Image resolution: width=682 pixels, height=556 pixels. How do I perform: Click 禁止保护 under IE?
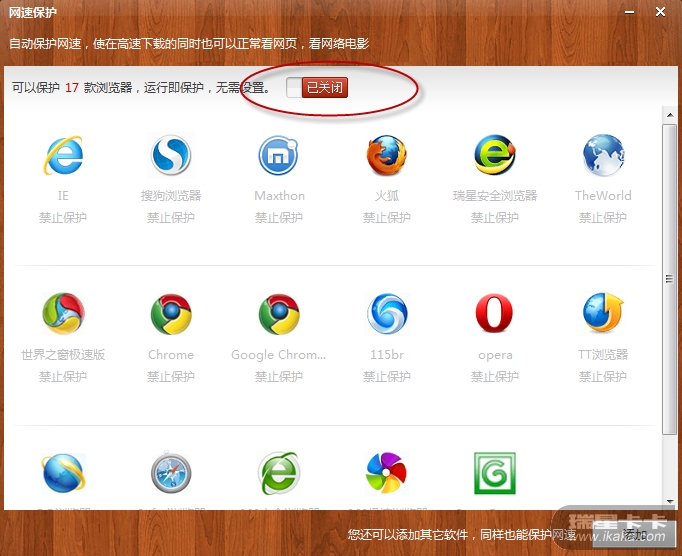tap(63, 217)
